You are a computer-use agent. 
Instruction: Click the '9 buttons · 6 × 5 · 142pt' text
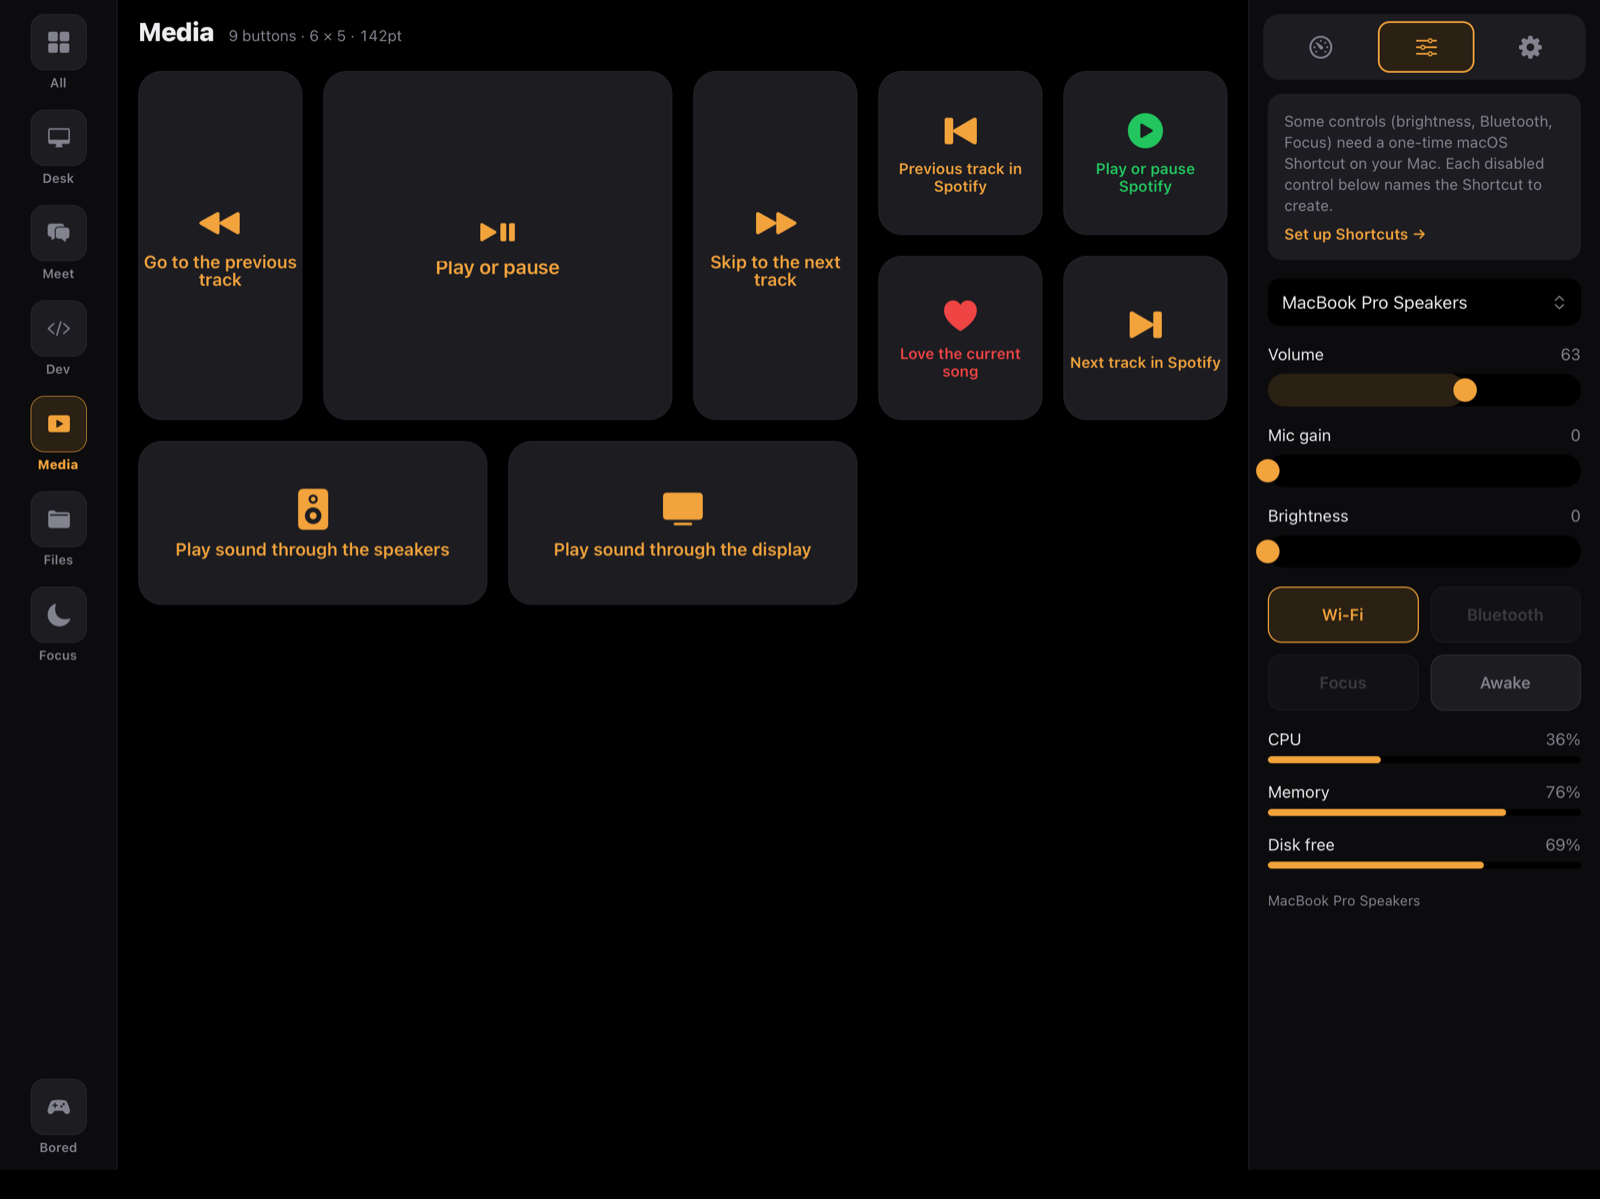click(315, 36)
